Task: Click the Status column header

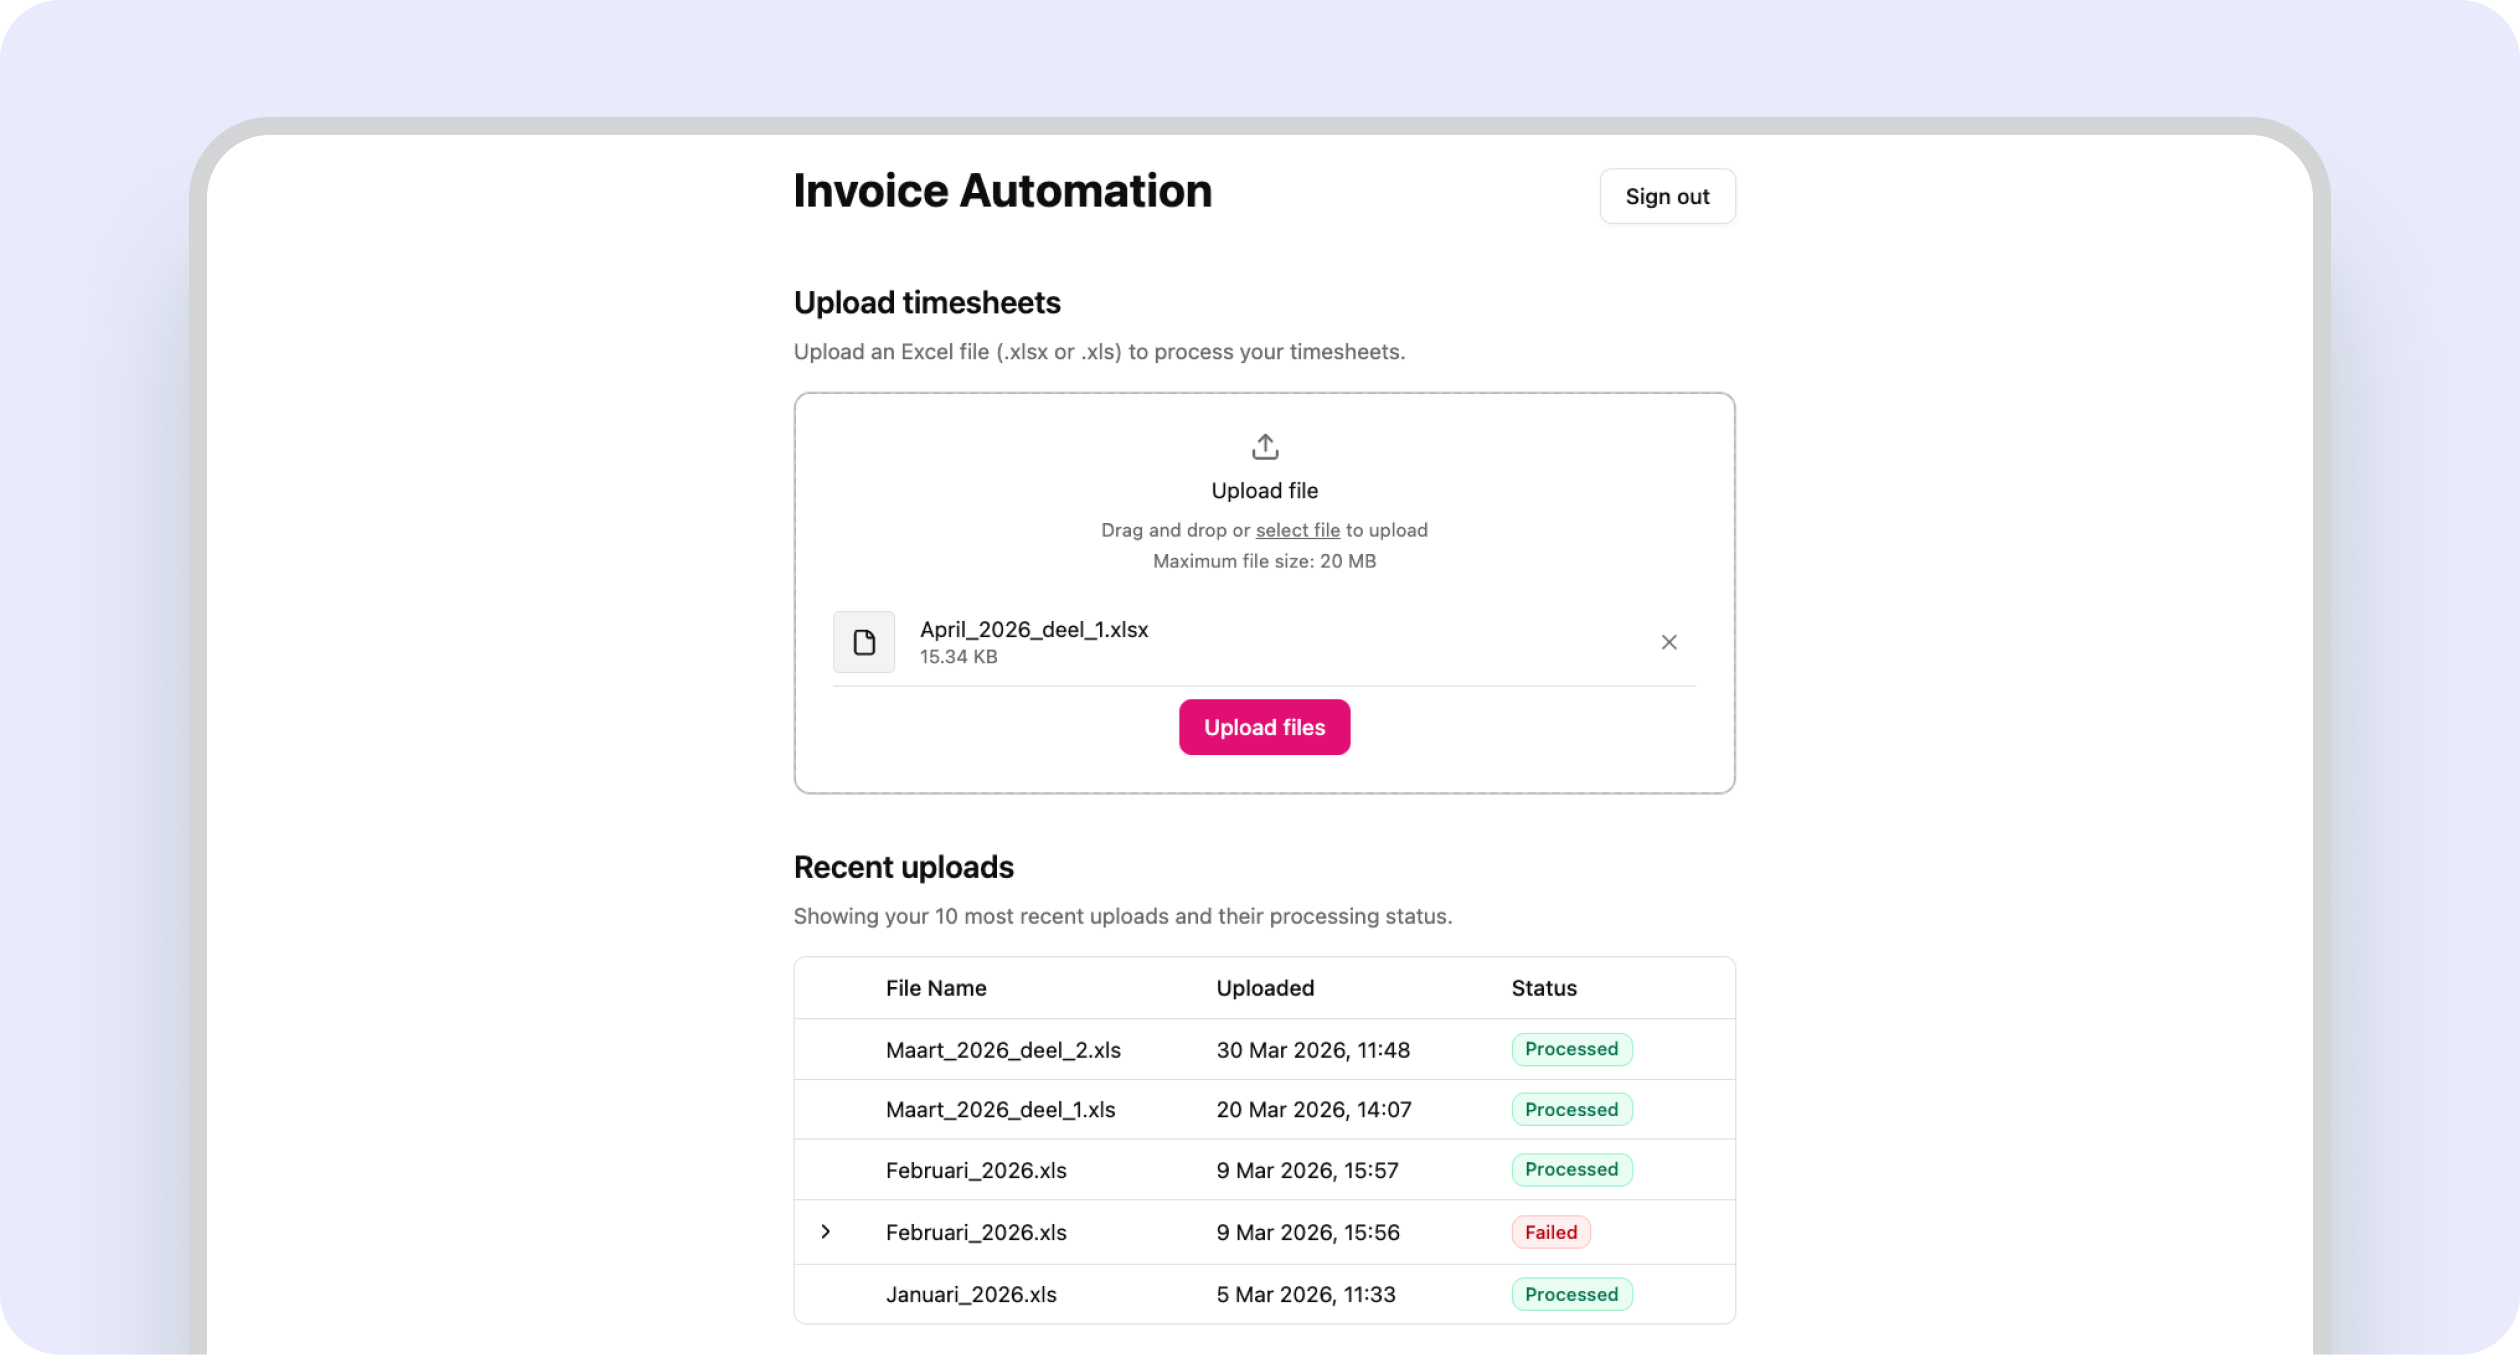Action: click(1543, 988)
